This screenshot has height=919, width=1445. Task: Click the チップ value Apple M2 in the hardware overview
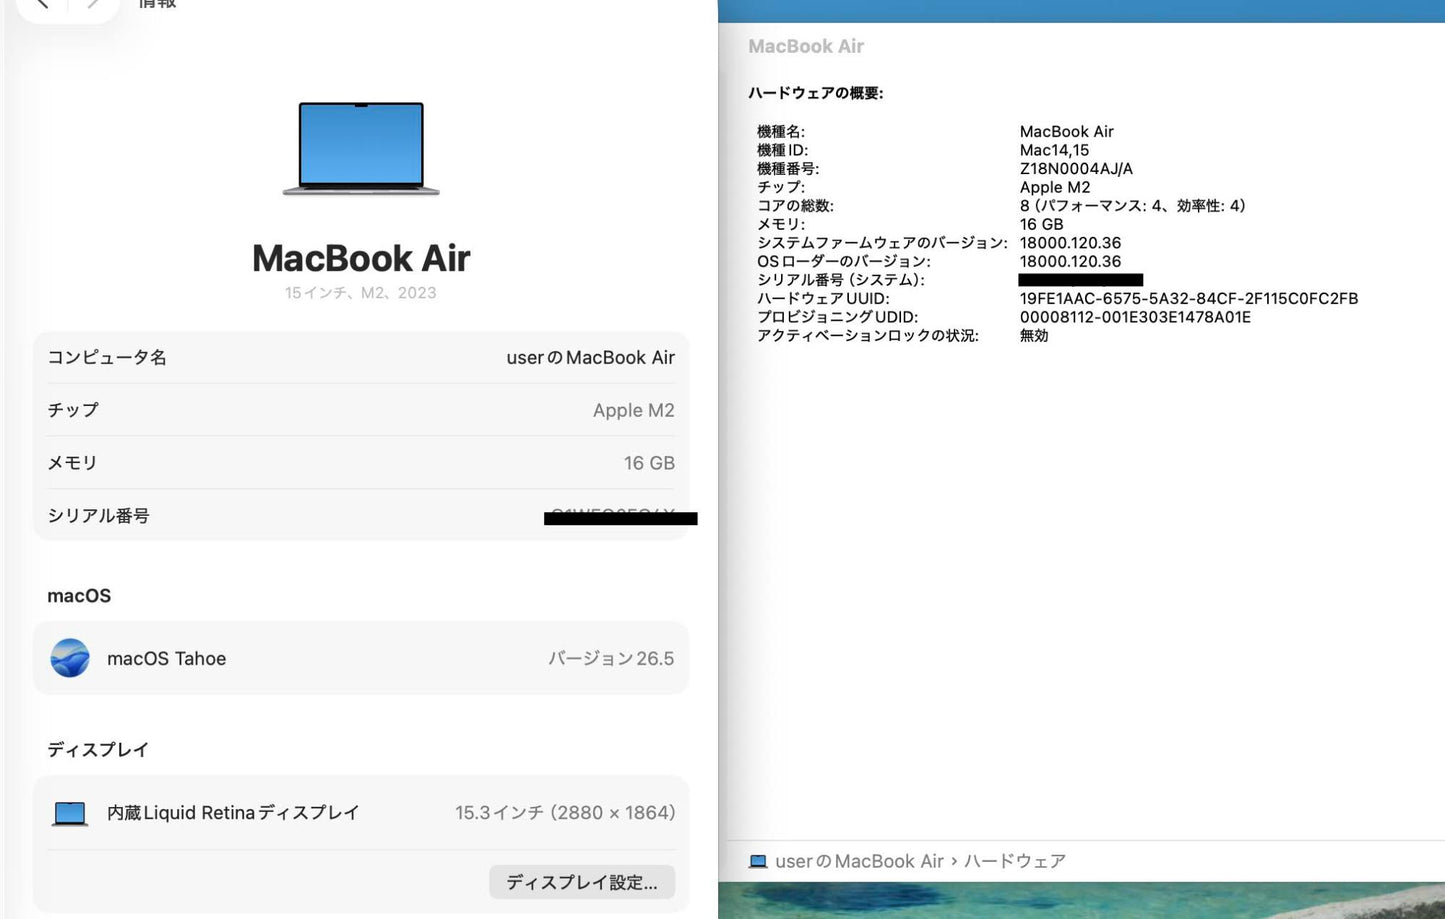coord(1055,187)
